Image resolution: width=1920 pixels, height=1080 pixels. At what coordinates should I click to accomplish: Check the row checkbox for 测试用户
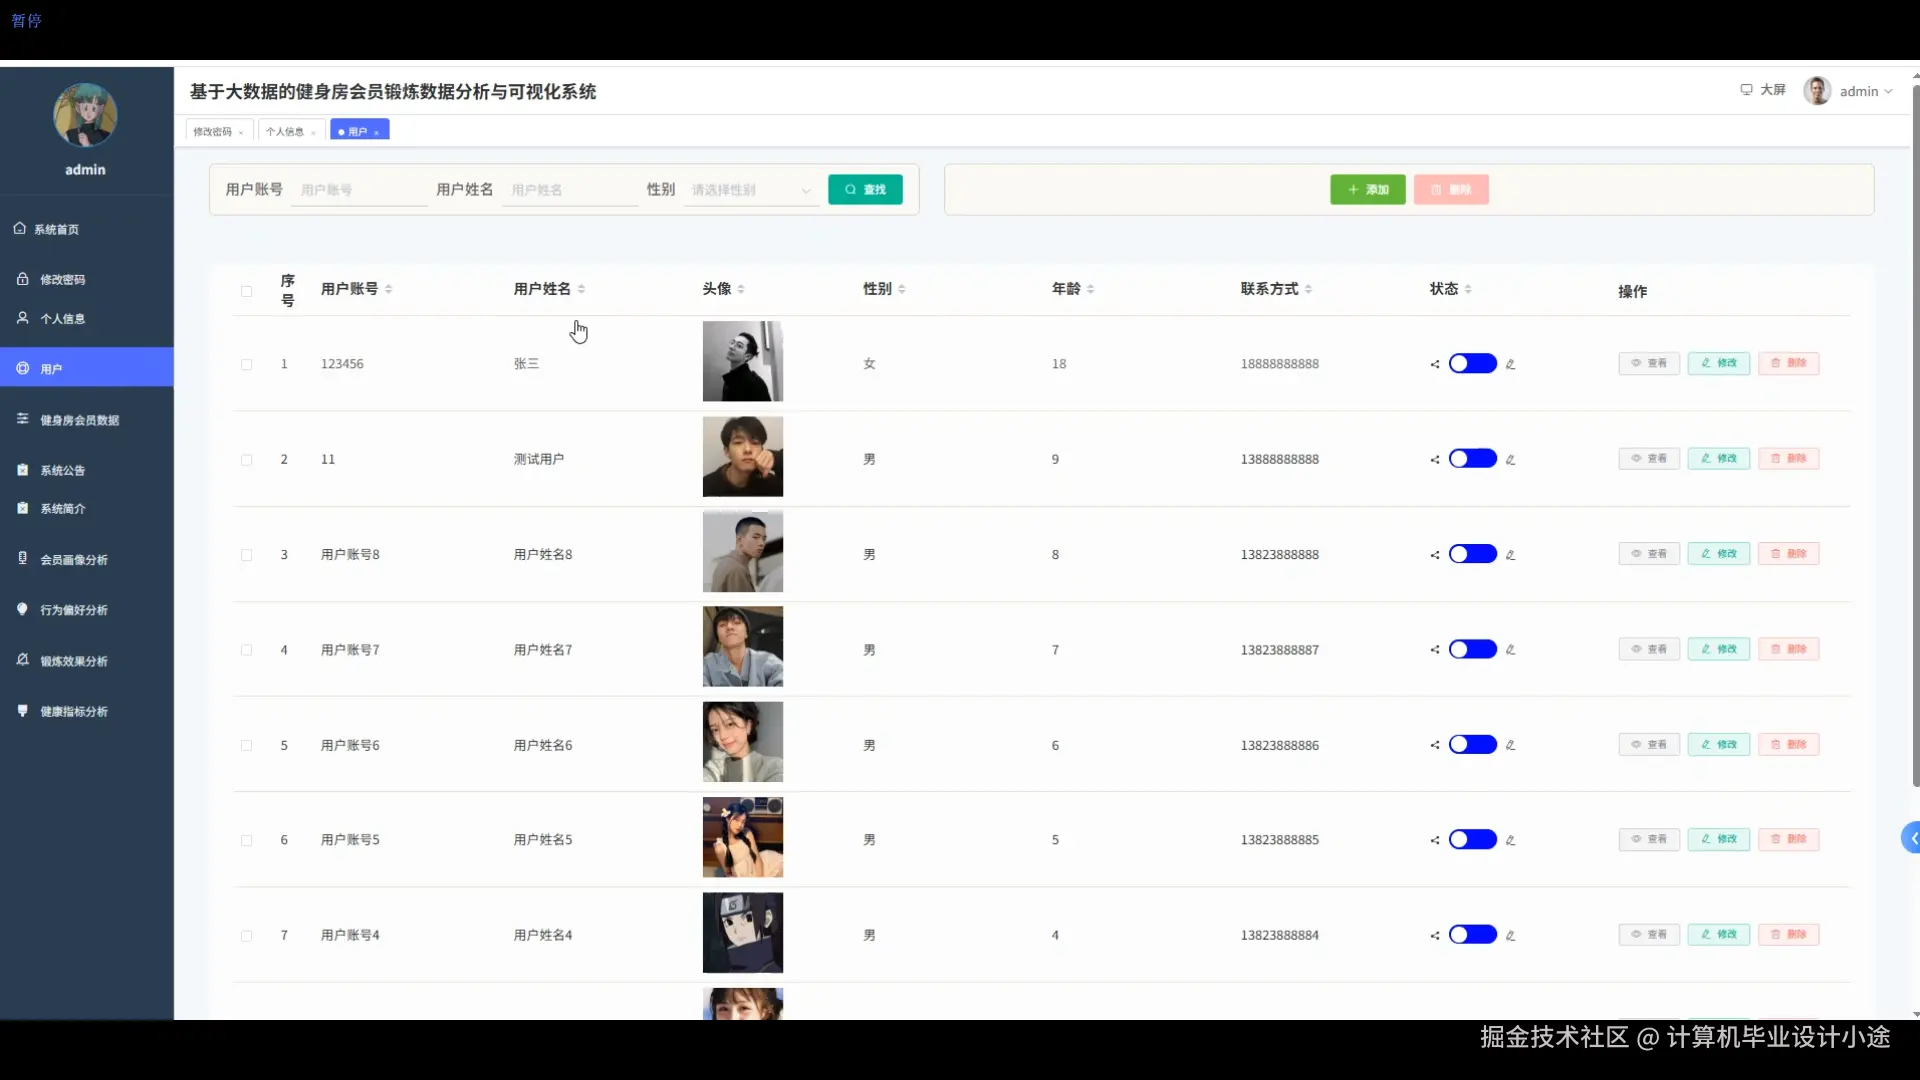[x=246, y=460]
